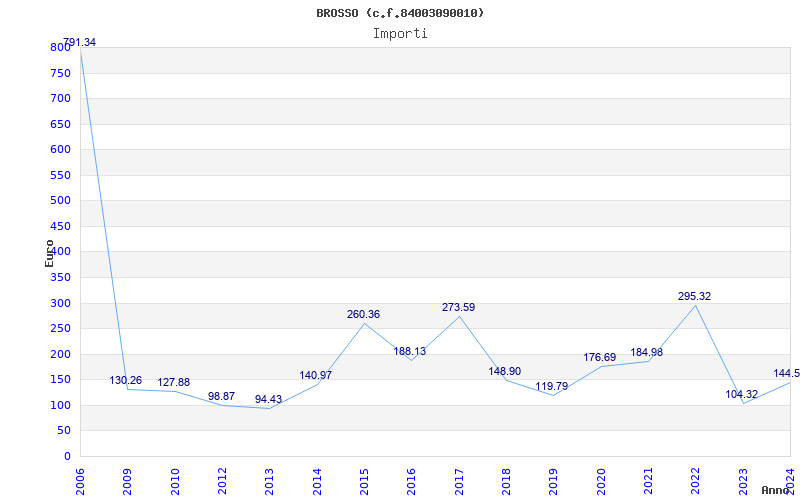Click the Euro y-axis title
This screenshot has height=500, width=800.
tap(49, 253)
